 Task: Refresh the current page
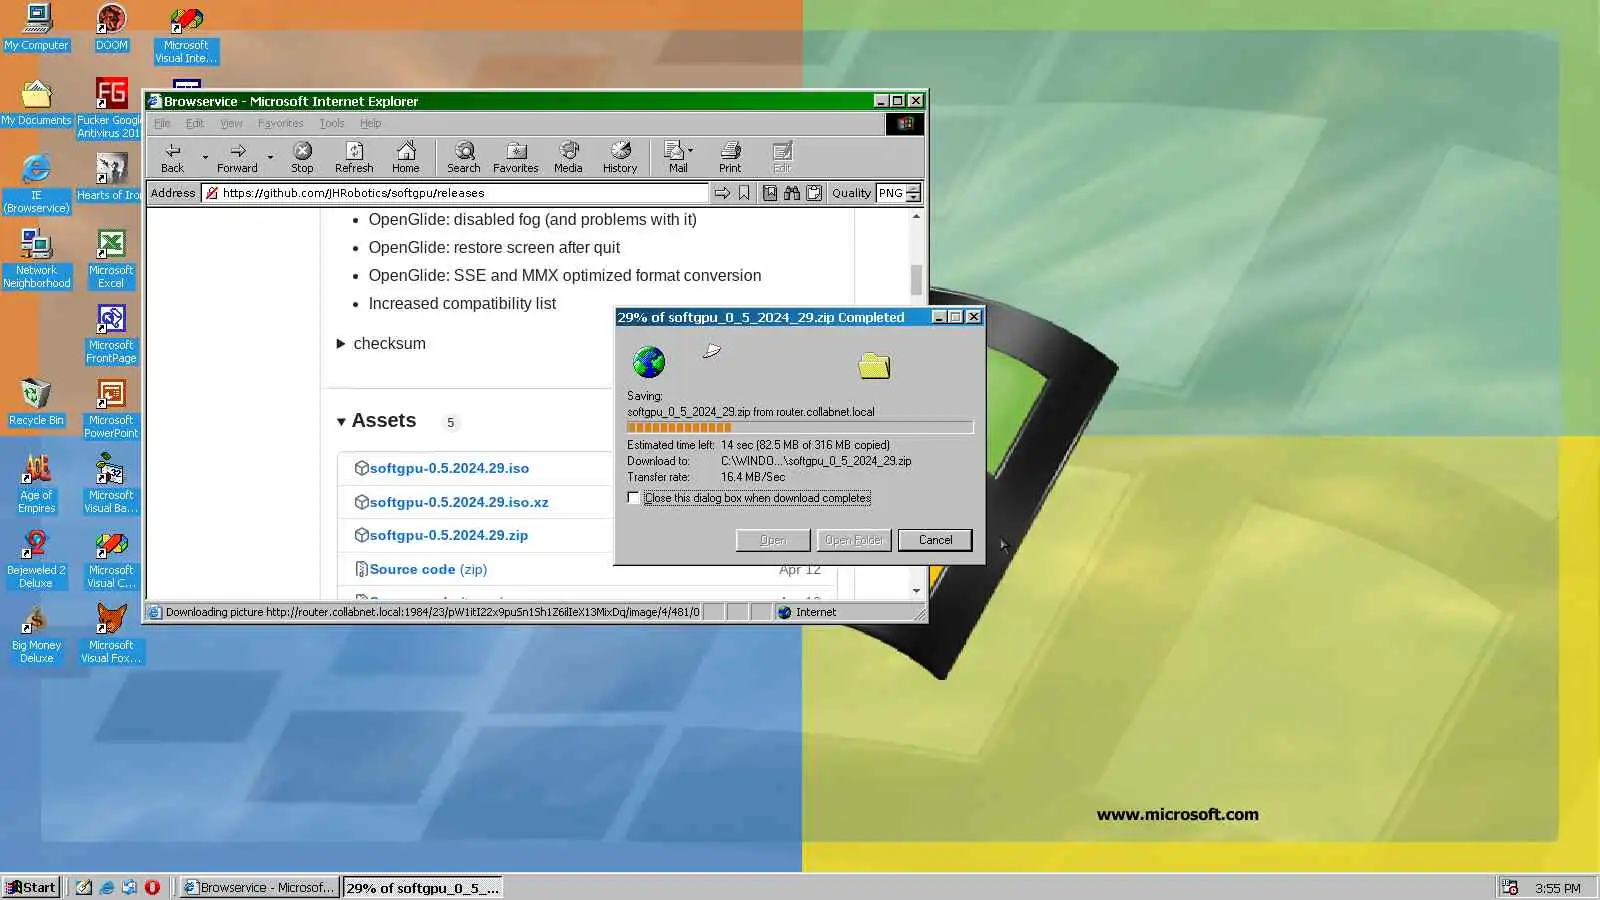(x=354, y=157)
